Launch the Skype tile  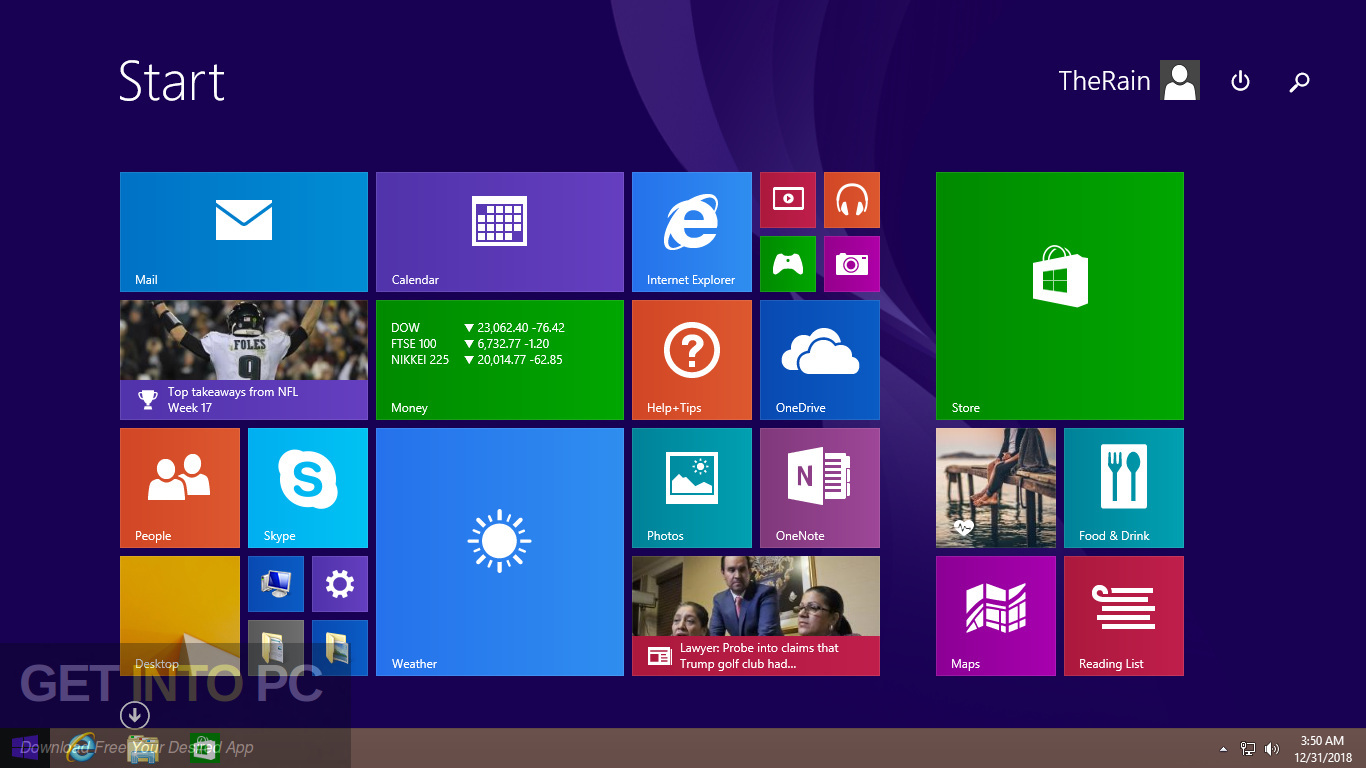[308, 488]
